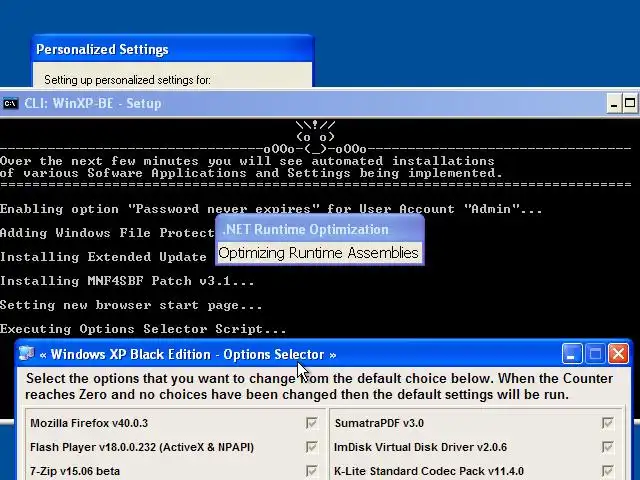640x480 pixels.
Task: Minimize the CLI WinXP-BE Setup window
Action: click(x=613, y=104)
